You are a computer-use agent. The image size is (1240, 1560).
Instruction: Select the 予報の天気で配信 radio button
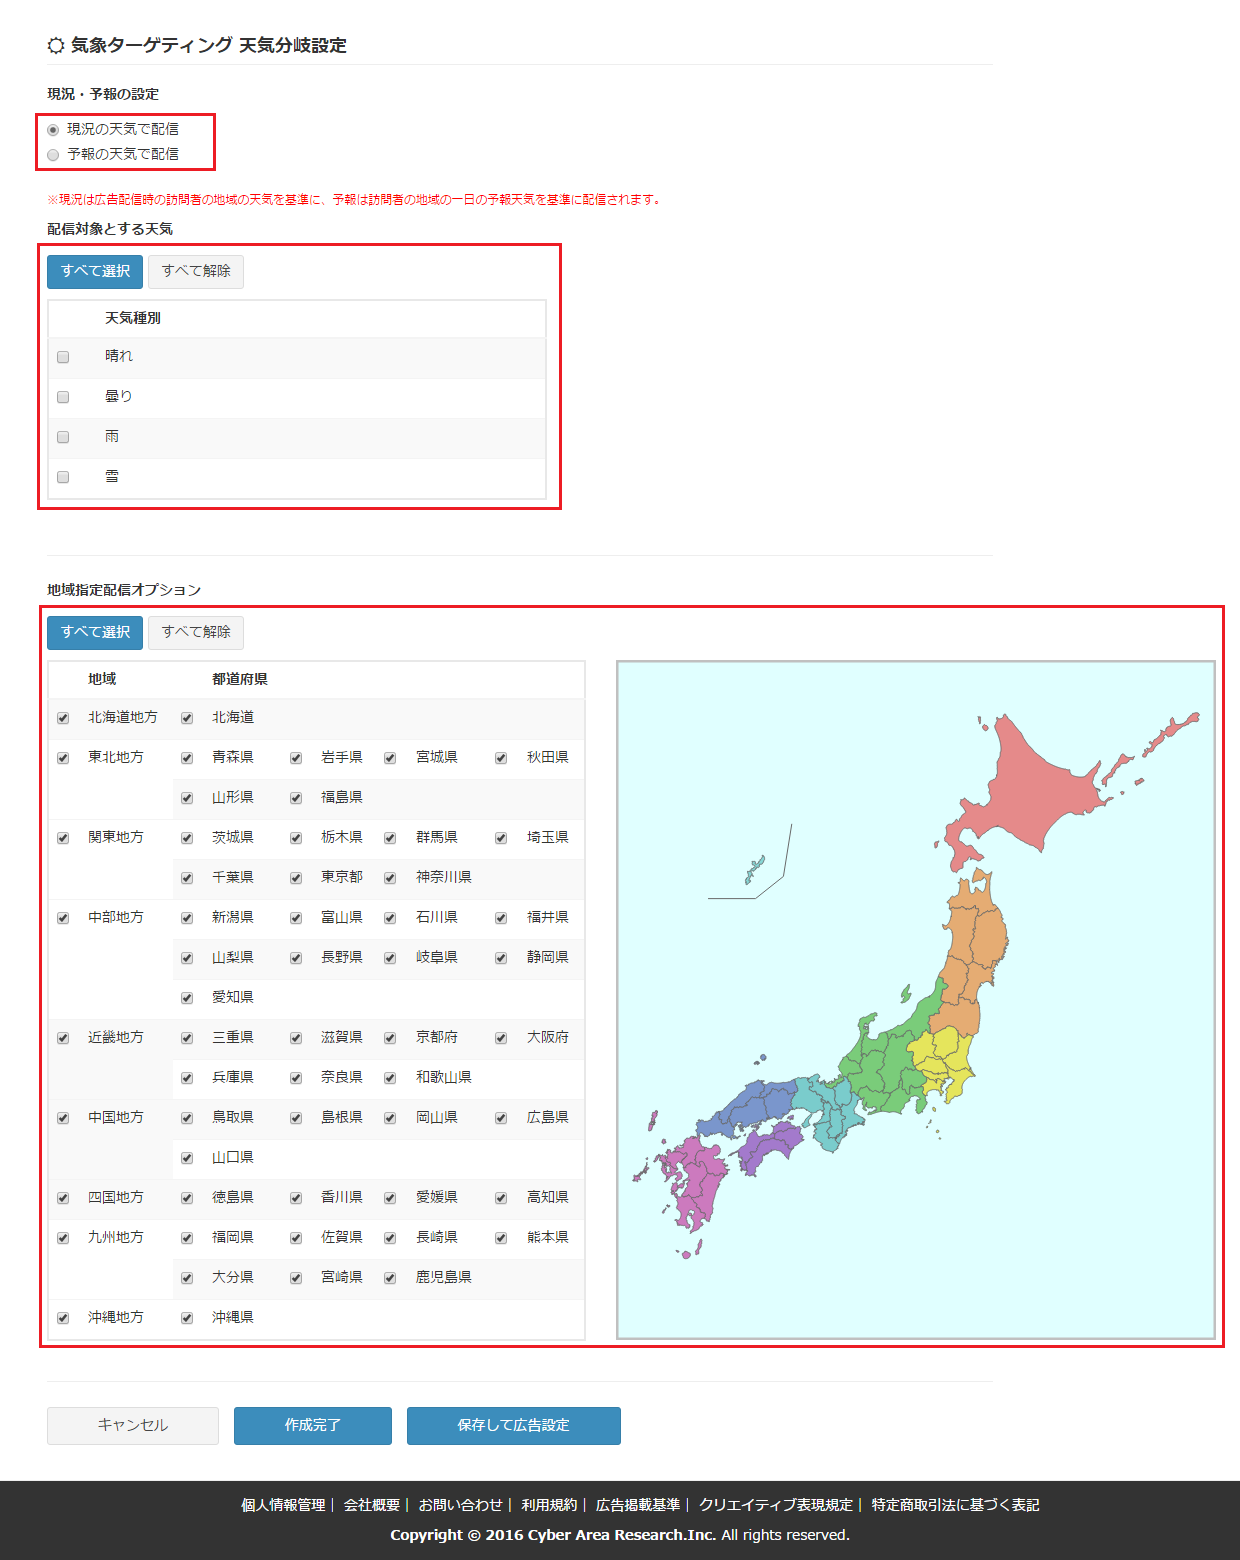tap(53, 155)
